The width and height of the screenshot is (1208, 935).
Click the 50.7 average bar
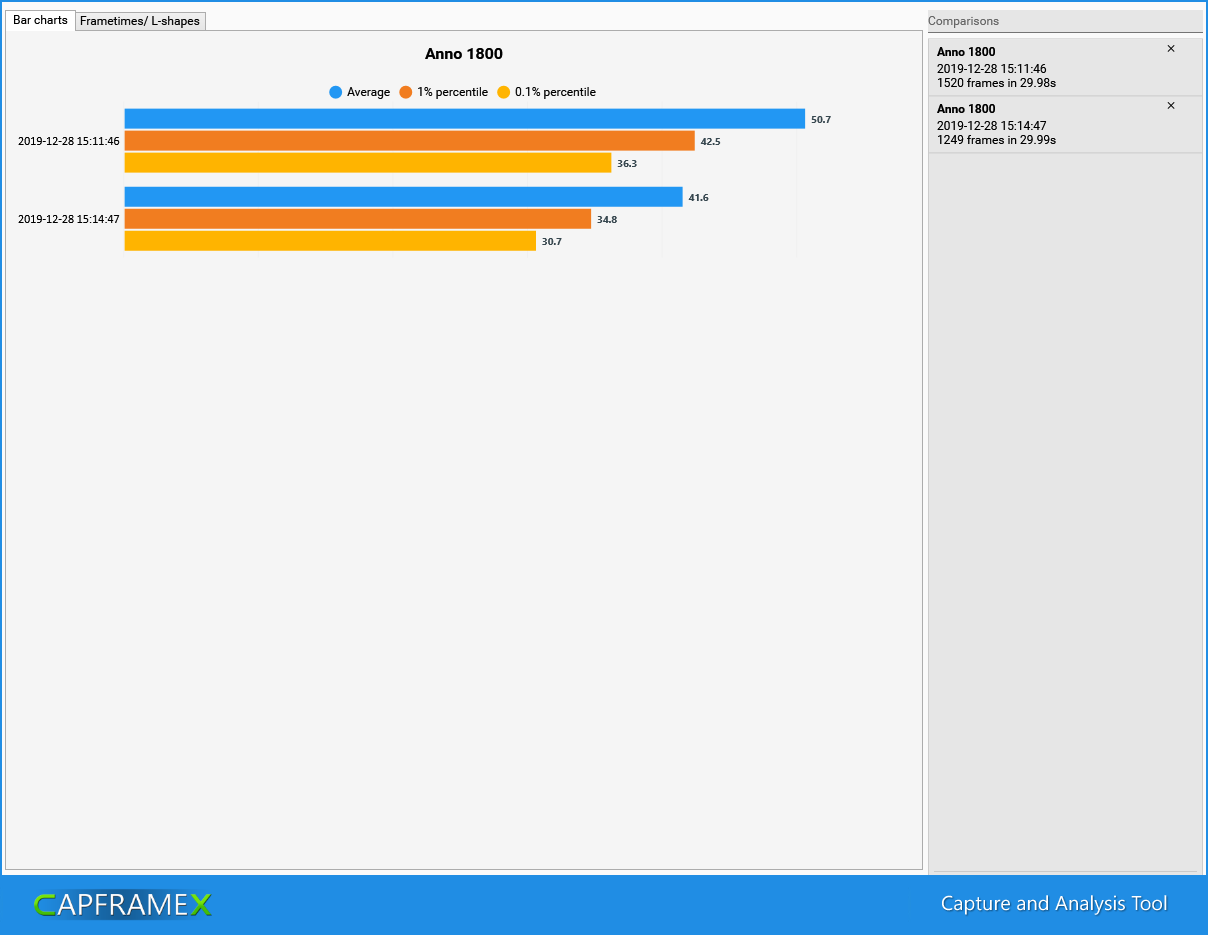tap(465, 119)
